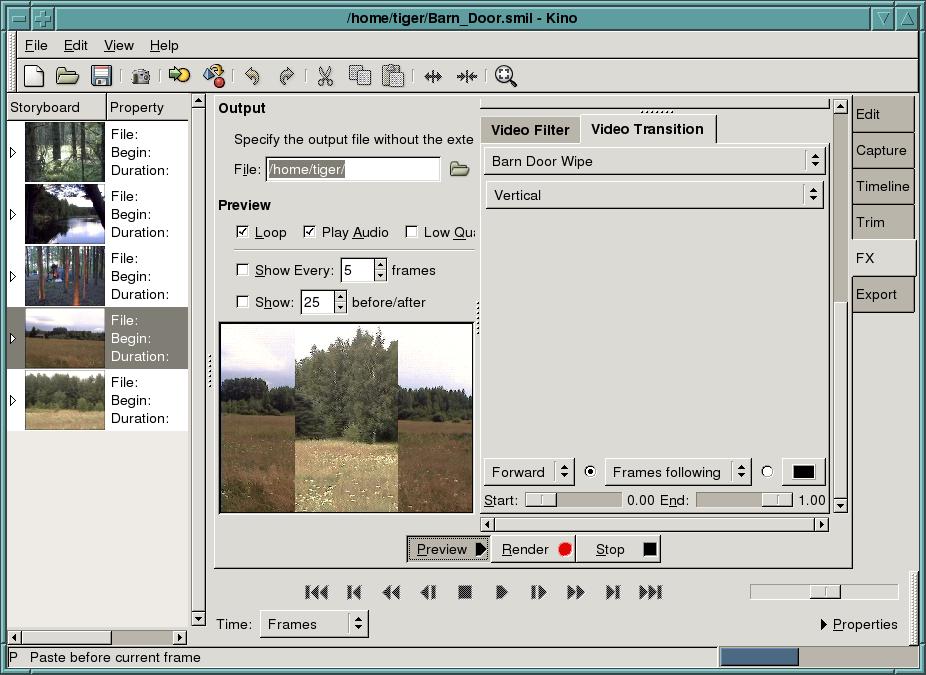
Task: Open the Export tab on the right
Action: pos(881,294)
